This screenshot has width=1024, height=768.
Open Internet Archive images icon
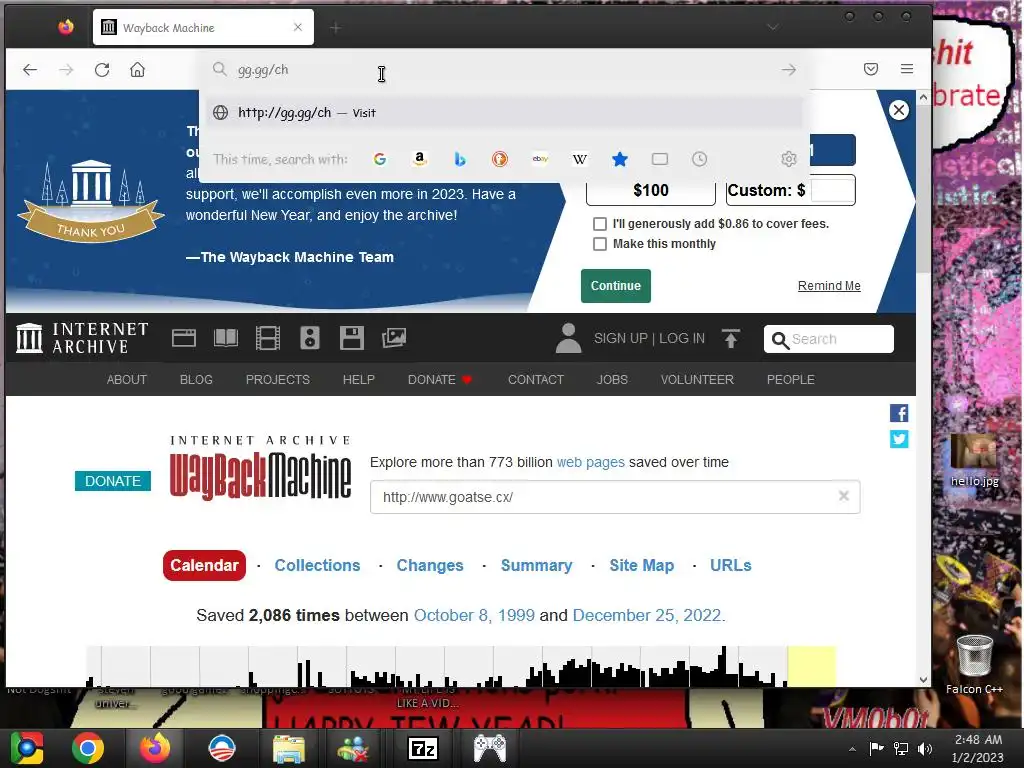pos(394,338)
